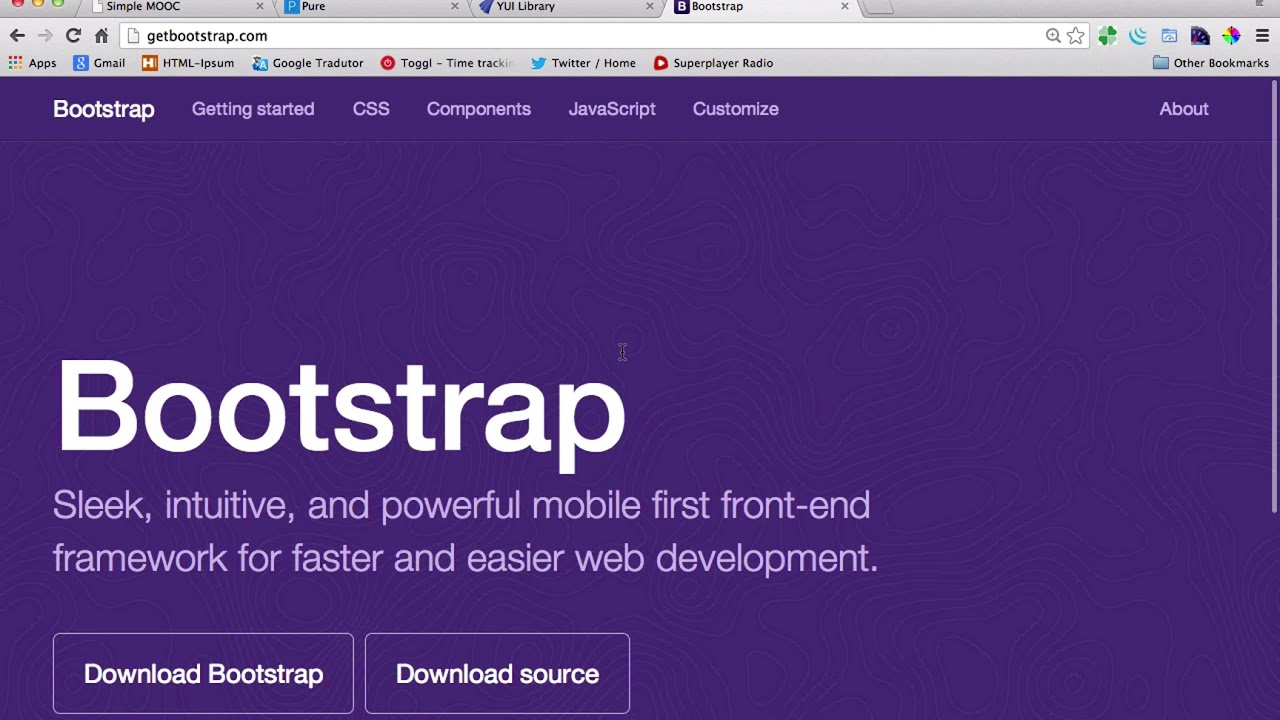Open the jQuery wave extension icon
The width and height of the screenshot is (1280, 720).
point(1138,36)
